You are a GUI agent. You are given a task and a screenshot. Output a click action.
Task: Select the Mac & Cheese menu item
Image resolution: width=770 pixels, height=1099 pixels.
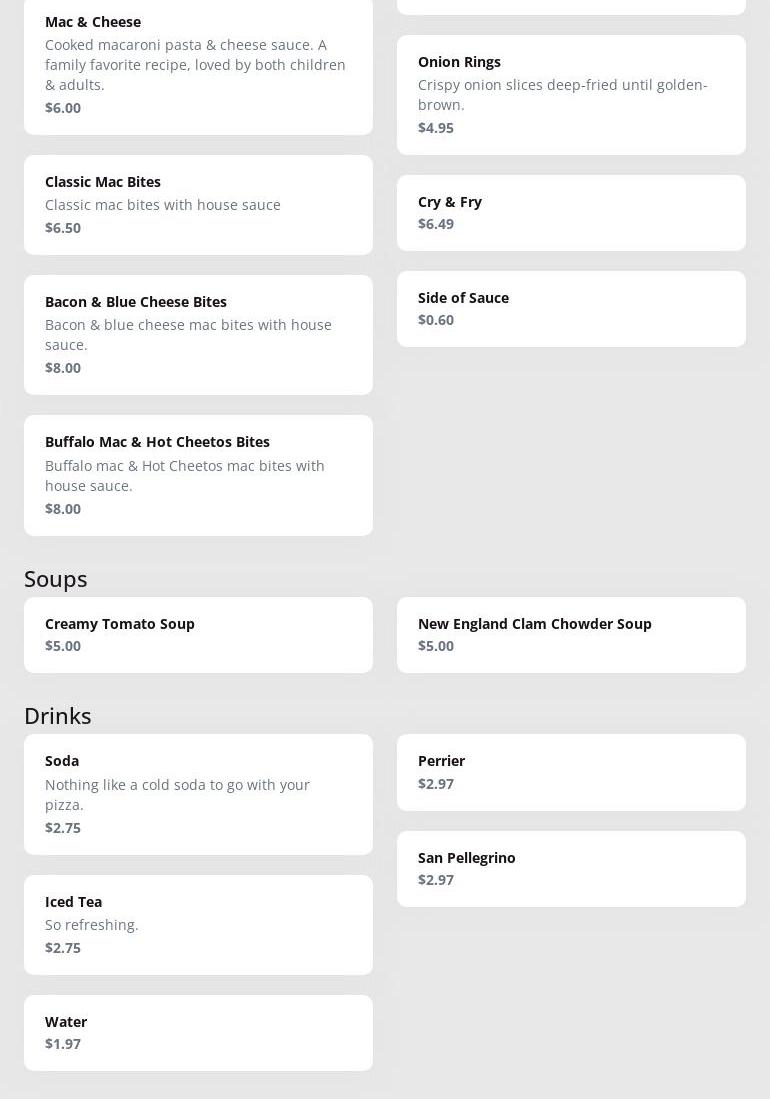point(198,64)
